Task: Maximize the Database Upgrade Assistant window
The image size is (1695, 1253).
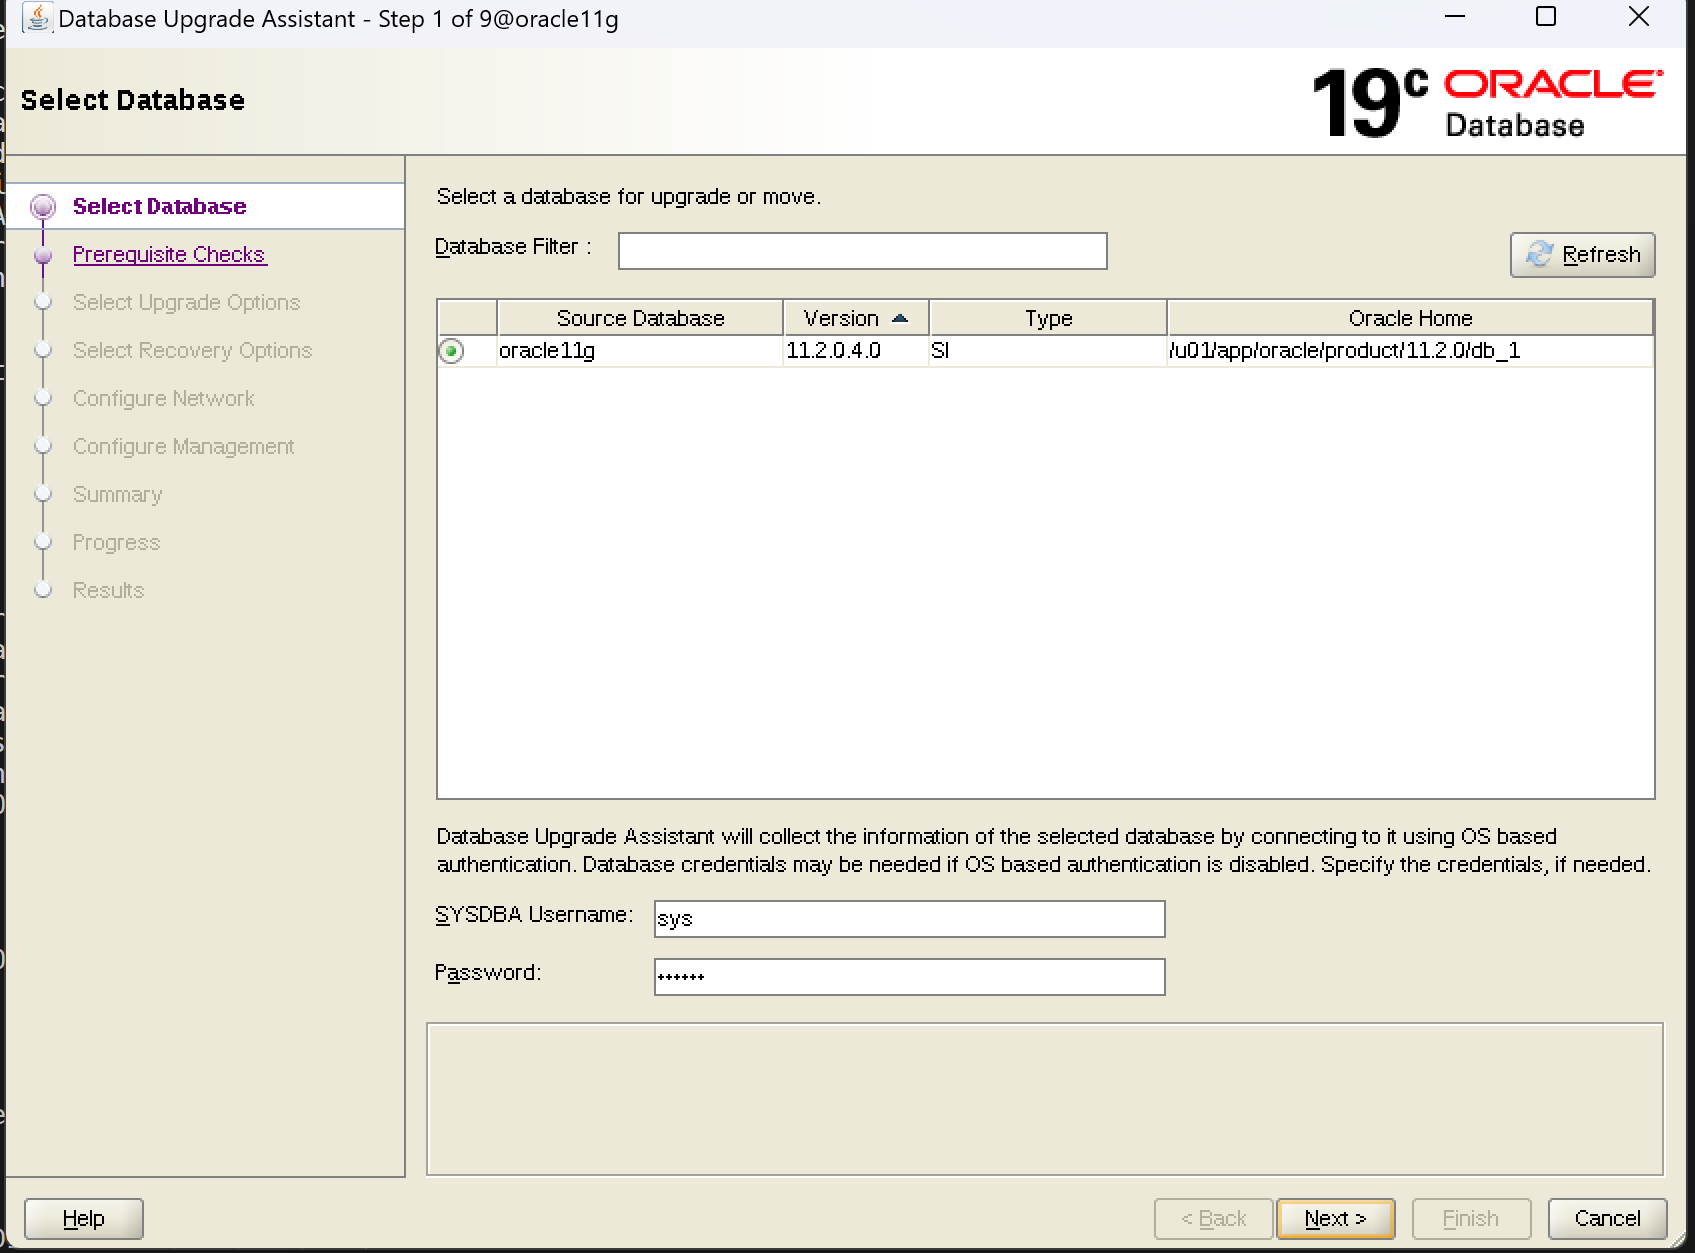Action: pos(1546,18)
